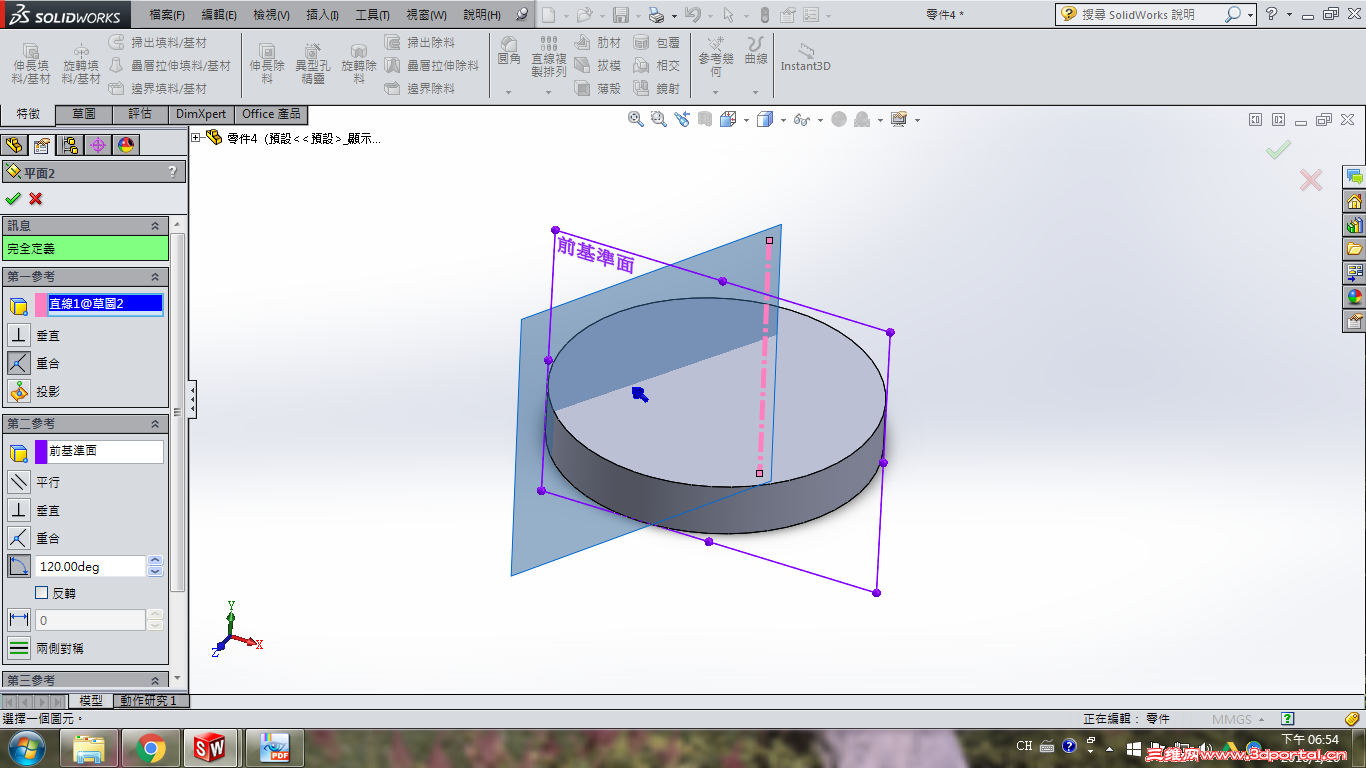1366x768 pixels.
Task: Toggle 垂直 perpendicular in the first reference
Action: 19,335
